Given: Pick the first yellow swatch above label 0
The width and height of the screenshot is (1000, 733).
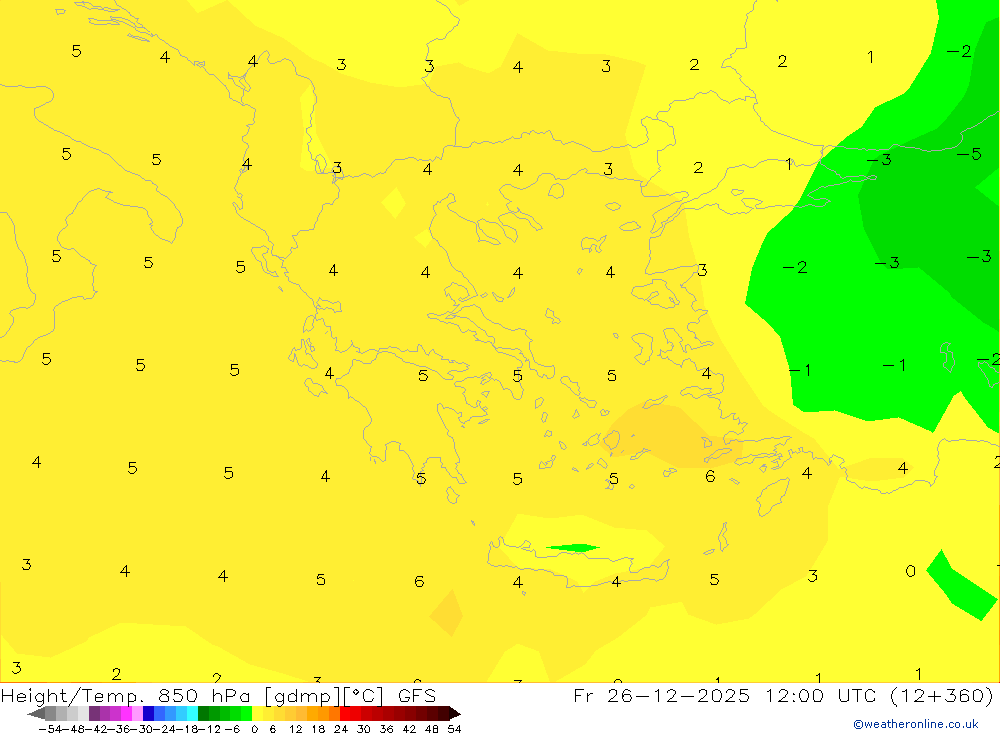Looking at the screenshot, I should (x=258, y=714).
